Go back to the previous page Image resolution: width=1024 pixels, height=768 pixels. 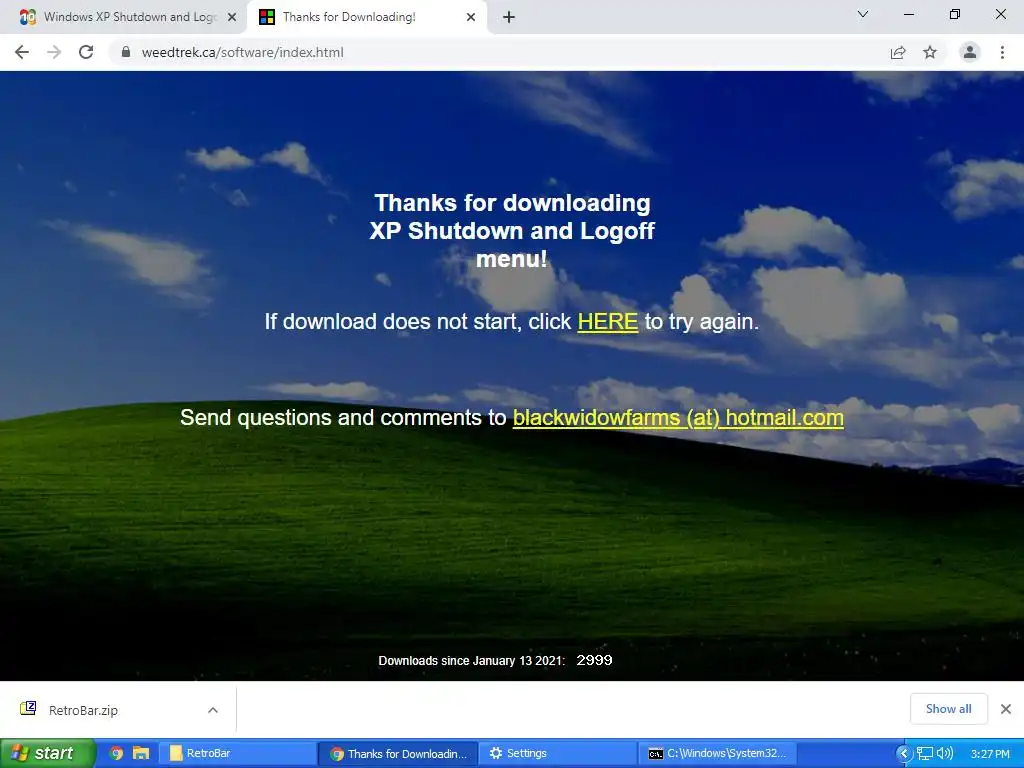(x=22, y=52)
